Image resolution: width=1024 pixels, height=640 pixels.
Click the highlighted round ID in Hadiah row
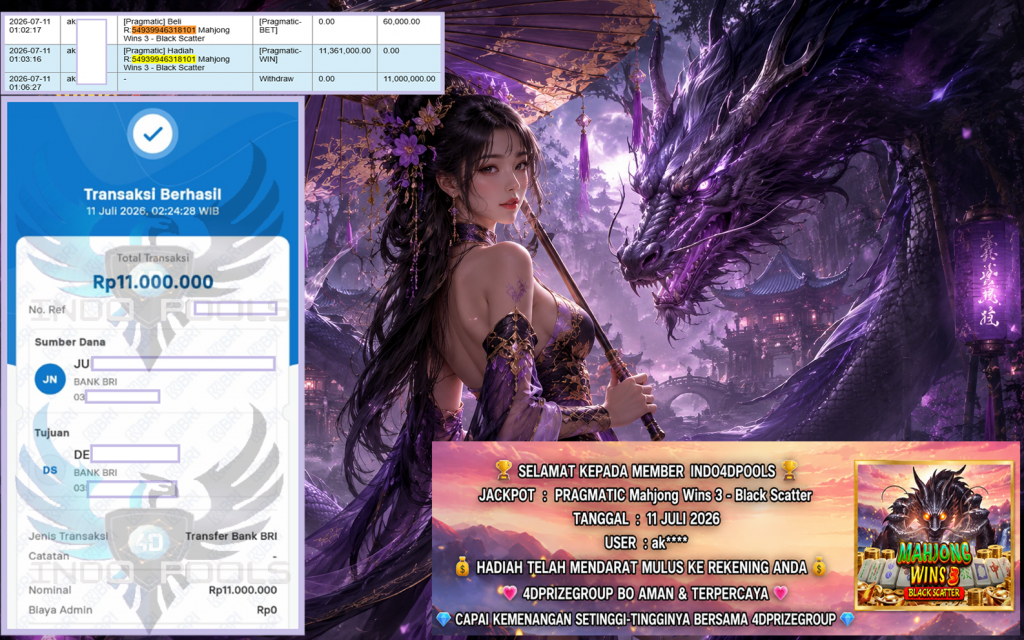tap(163, 59)
